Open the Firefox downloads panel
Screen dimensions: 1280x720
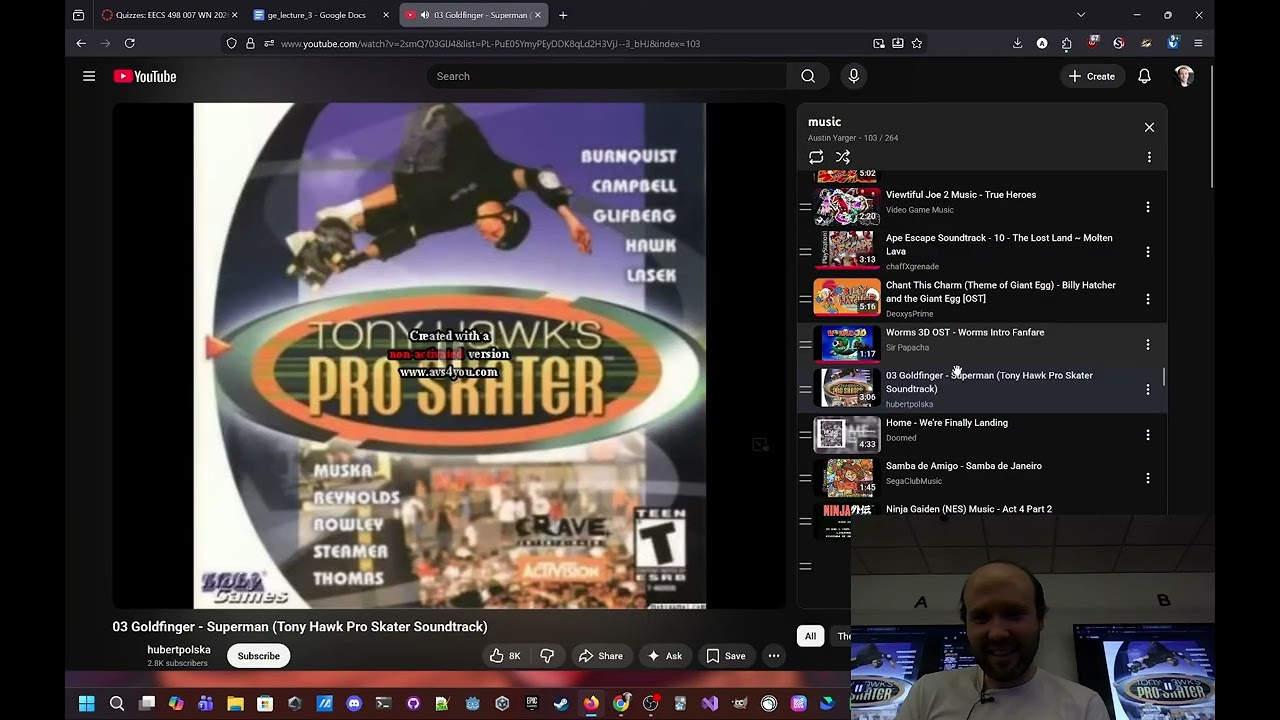click(1017, 43)
